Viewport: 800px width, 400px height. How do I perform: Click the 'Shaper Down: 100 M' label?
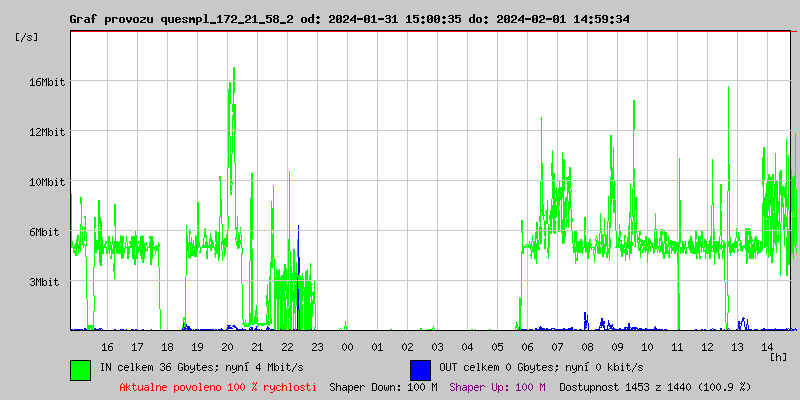pyautogui.click(x=383, y=387)
